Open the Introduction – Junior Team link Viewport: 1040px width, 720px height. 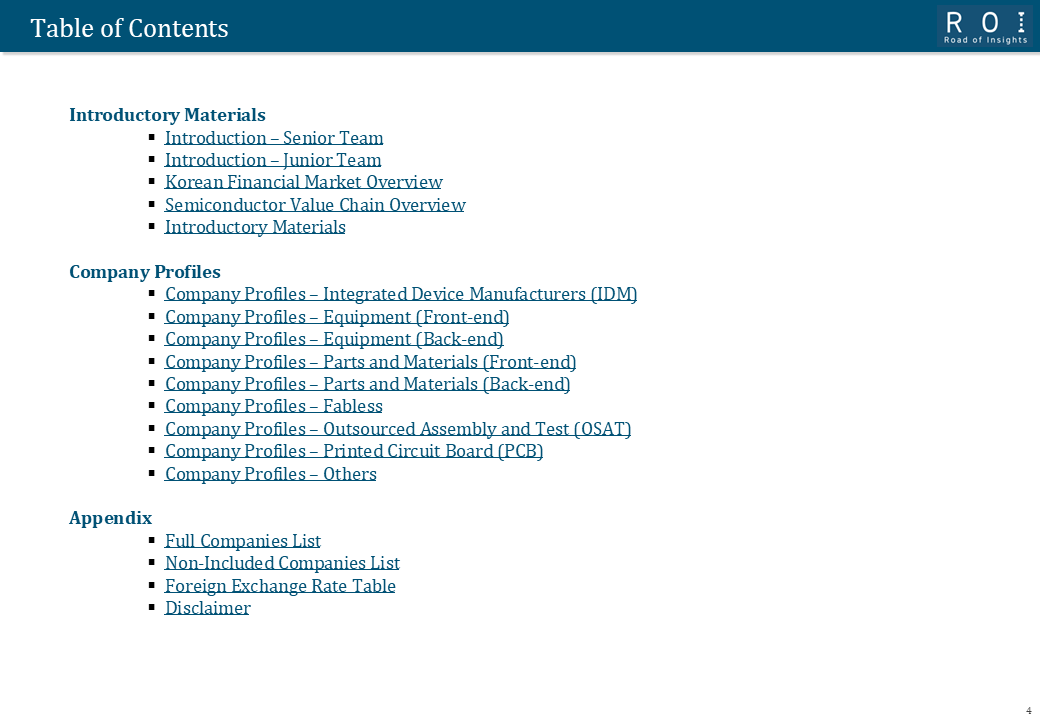point(273,160)
